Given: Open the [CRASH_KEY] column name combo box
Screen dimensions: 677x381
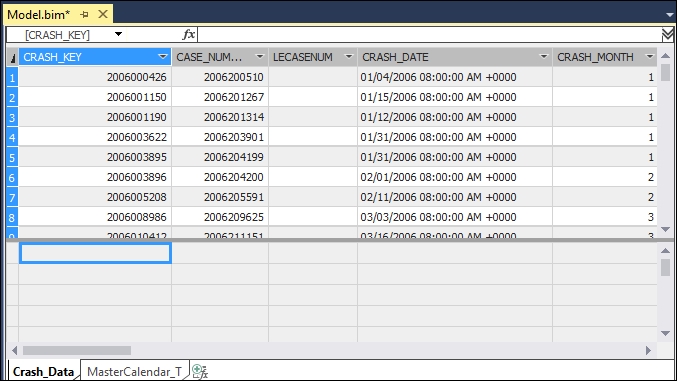Looking at the screenshot, I should click(118, 34).
